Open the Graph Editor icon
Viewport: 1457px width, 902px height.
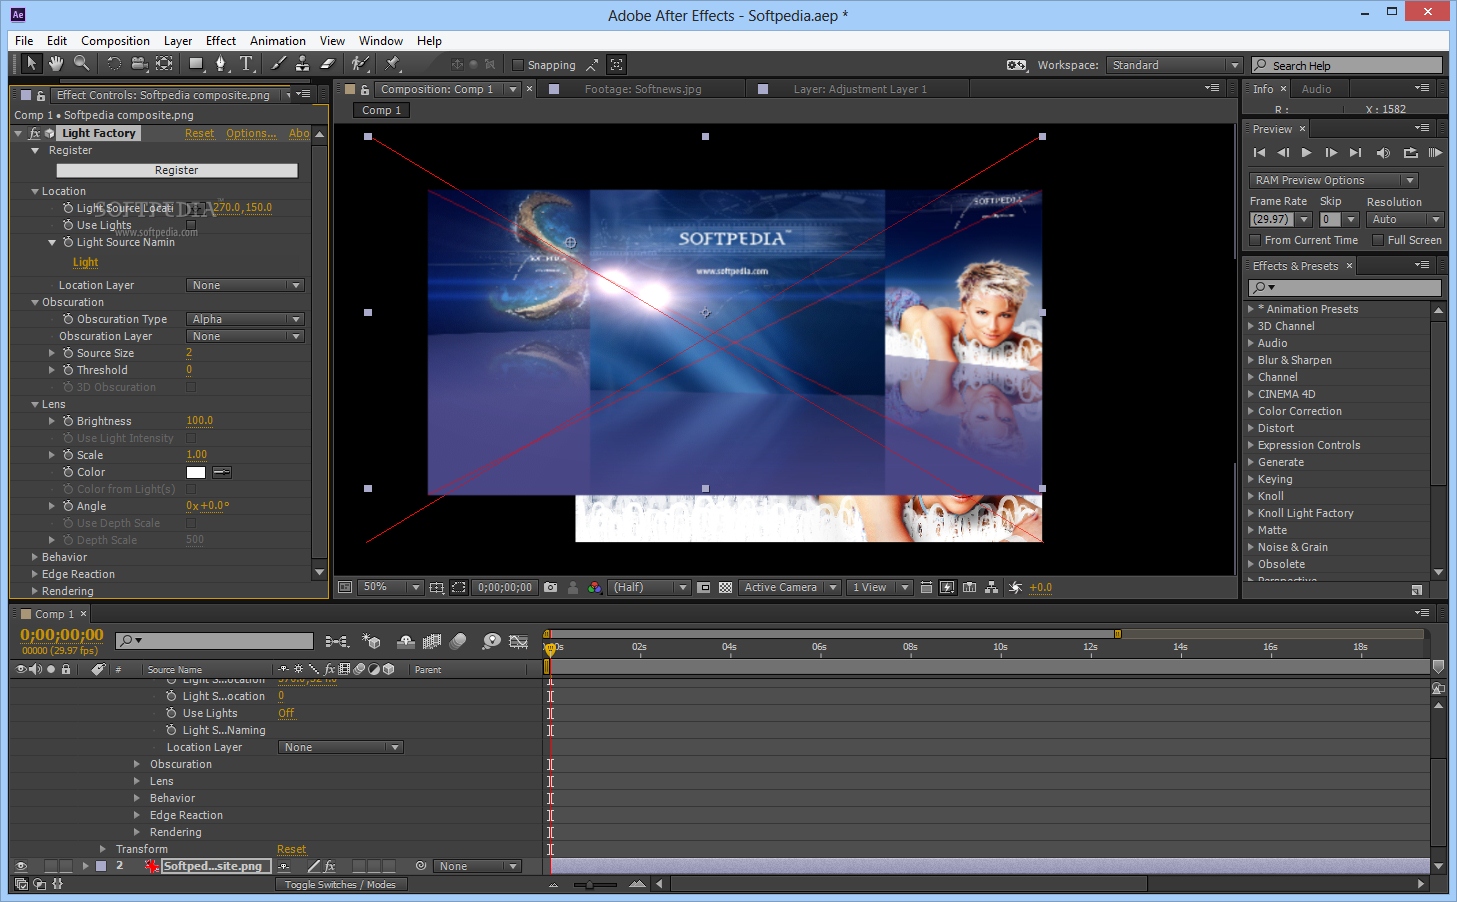click(519, 641)
